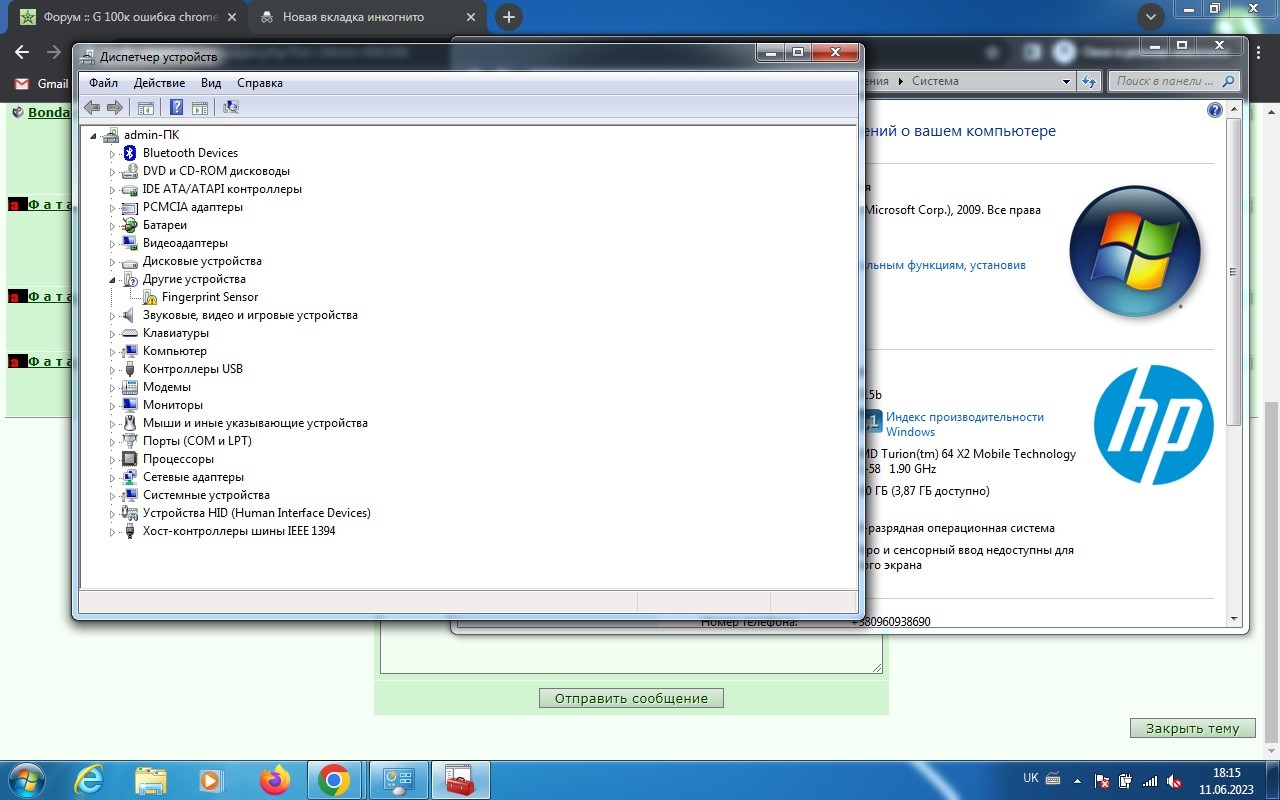This screenshot has width=1280, height=800.
Task: Click the Отправить сообщение button
Action: click(x=631, y=699)
